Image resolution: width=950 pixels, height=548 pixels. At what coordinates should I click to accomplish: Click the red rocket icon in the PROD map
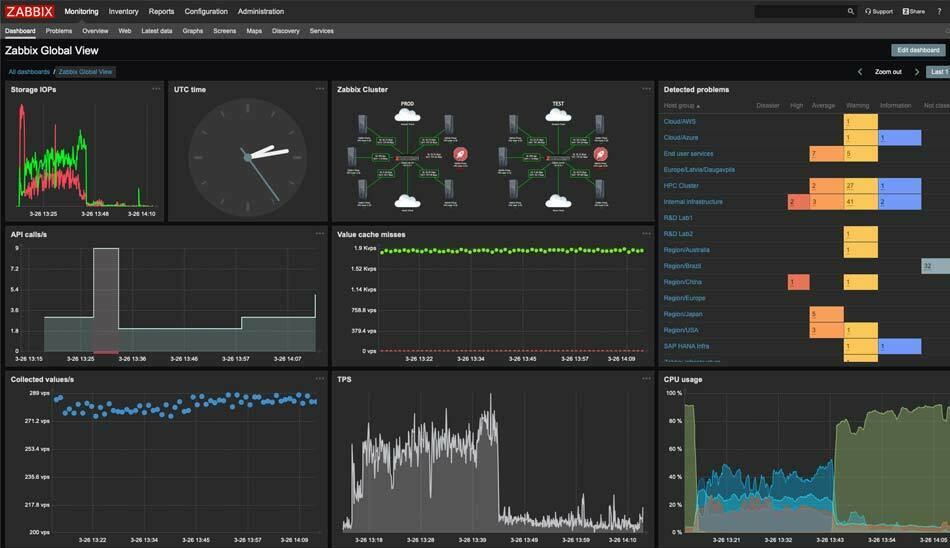[460, 154]
